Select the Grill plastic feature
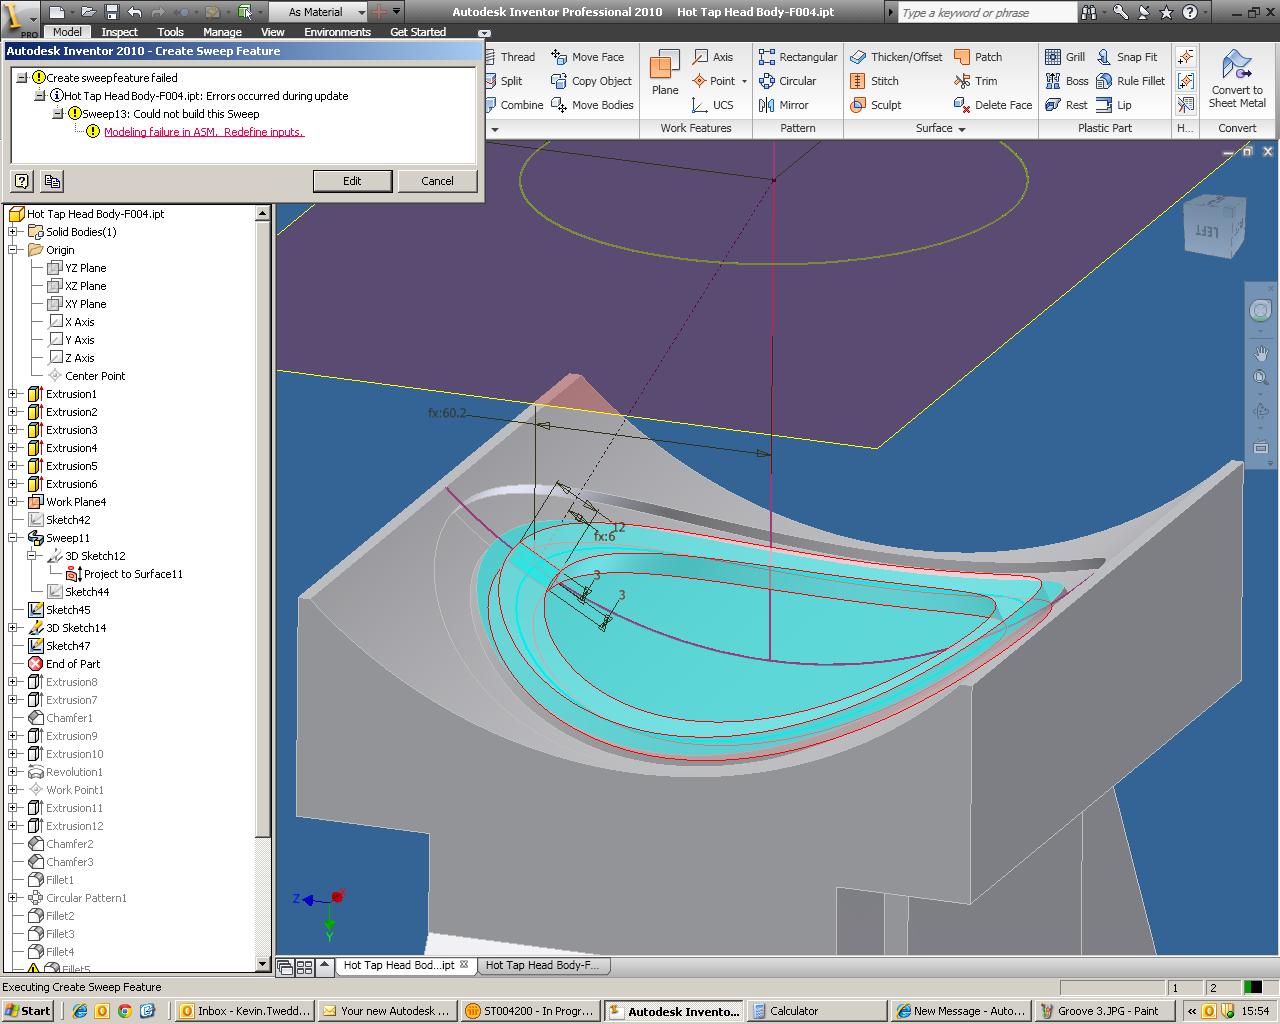 [1065, 57]
